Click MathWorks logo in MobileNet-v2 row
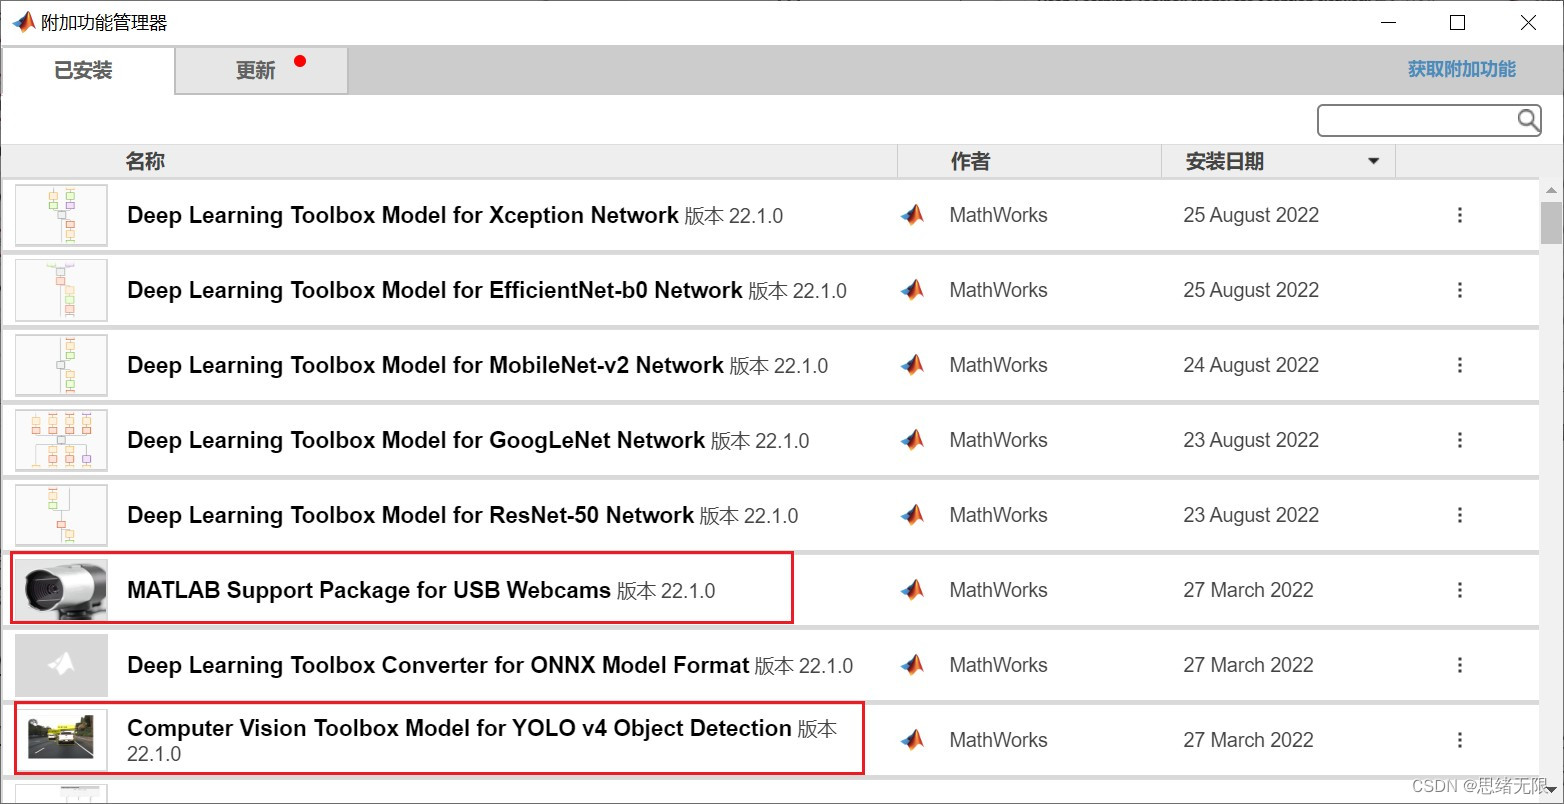 912,365
